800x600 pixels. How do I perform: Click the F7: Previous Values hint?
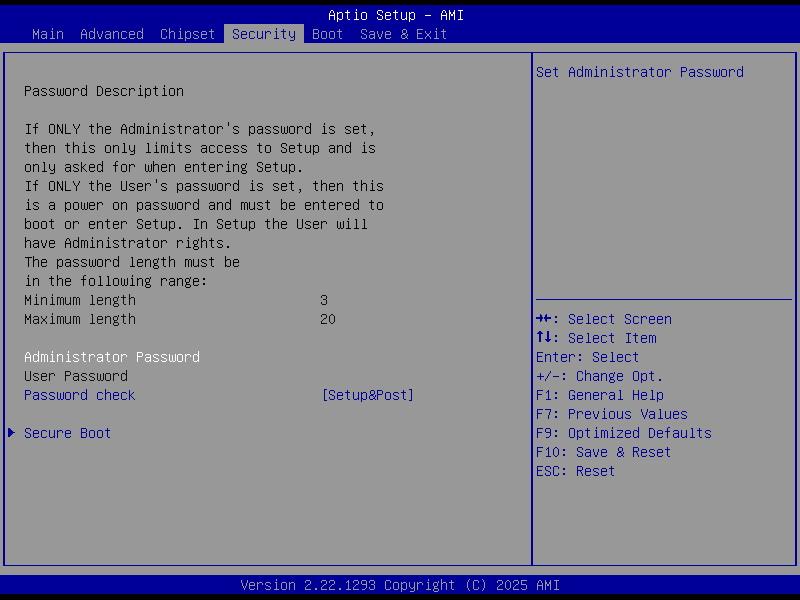pyautogui.click(x=612, y=414)
